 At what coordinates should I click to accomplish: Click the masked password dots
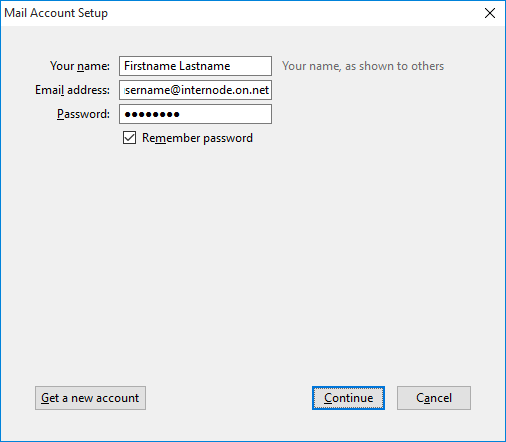(152, 114)
